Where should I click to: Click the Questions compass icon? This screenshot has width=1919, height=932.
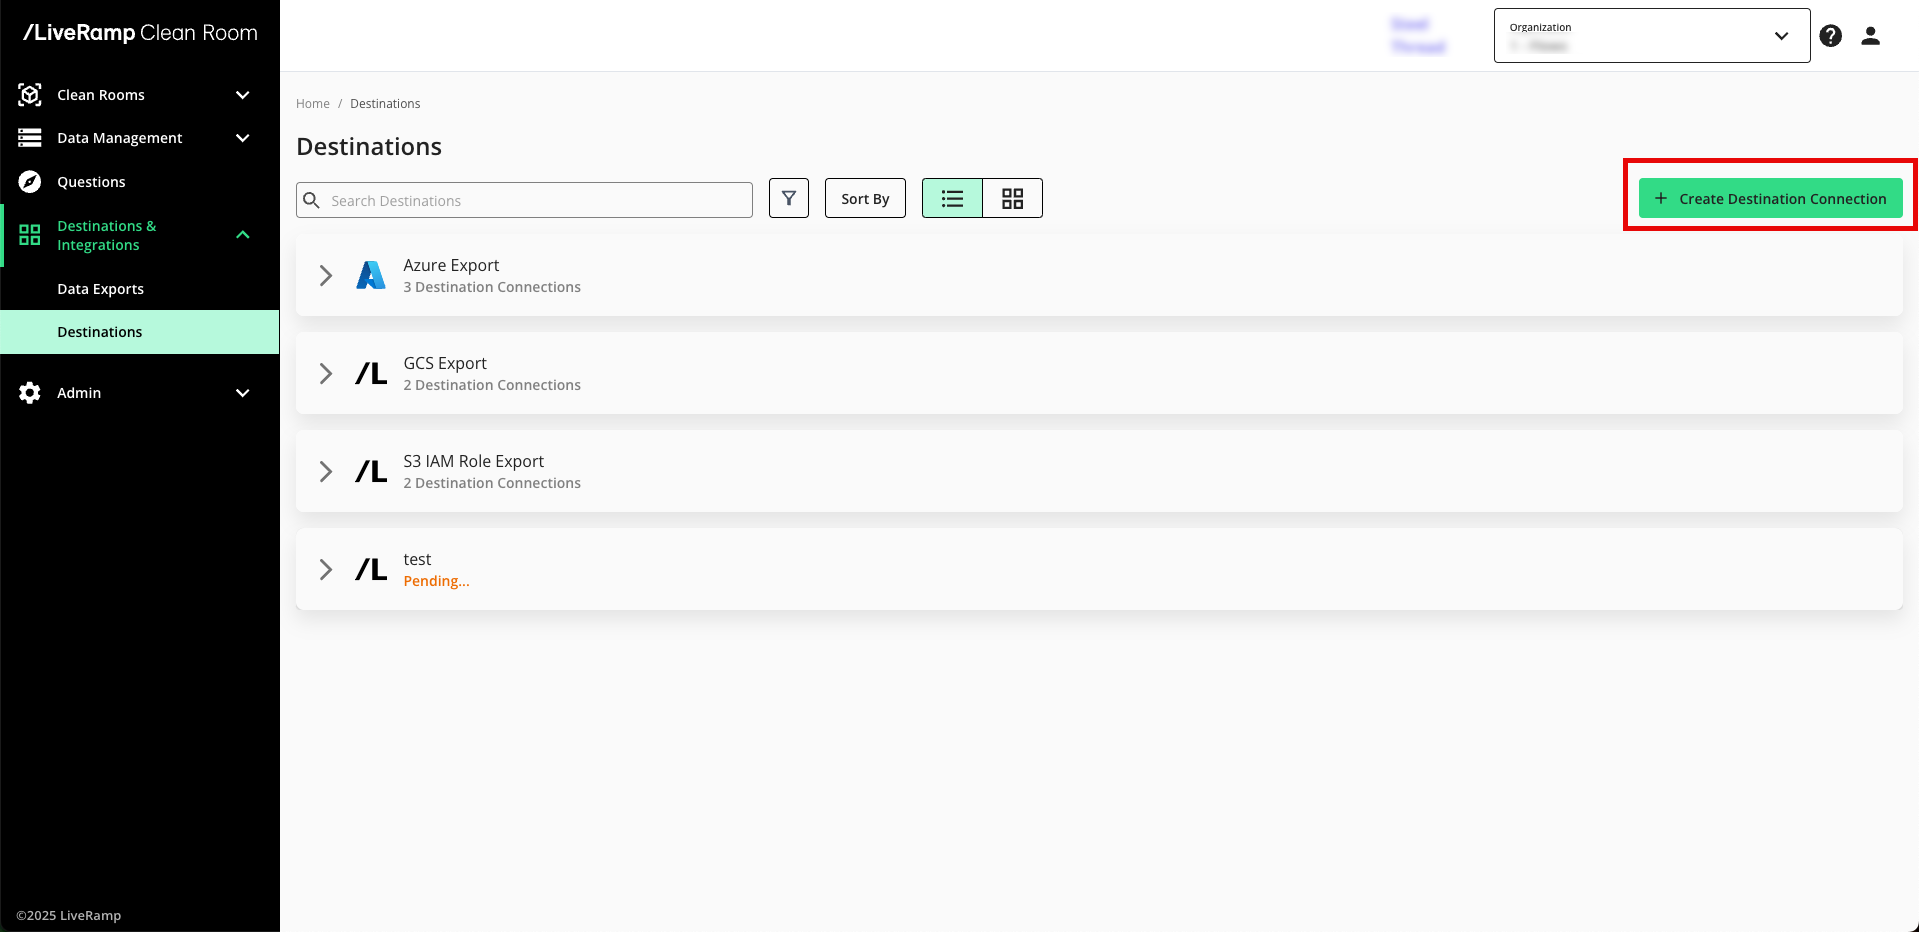pyautogui.click(x=30, y=182)
